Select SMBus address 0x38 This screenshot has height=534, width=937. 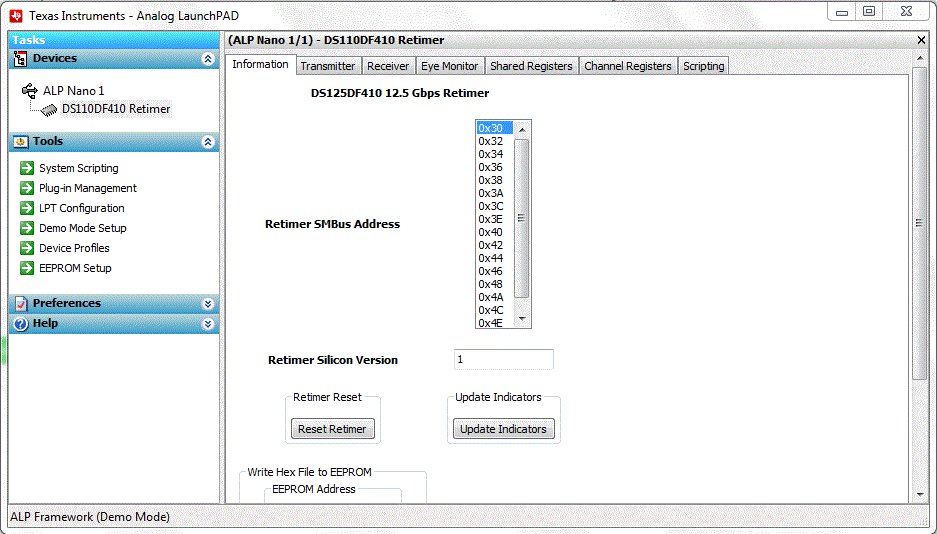point(495,180)
